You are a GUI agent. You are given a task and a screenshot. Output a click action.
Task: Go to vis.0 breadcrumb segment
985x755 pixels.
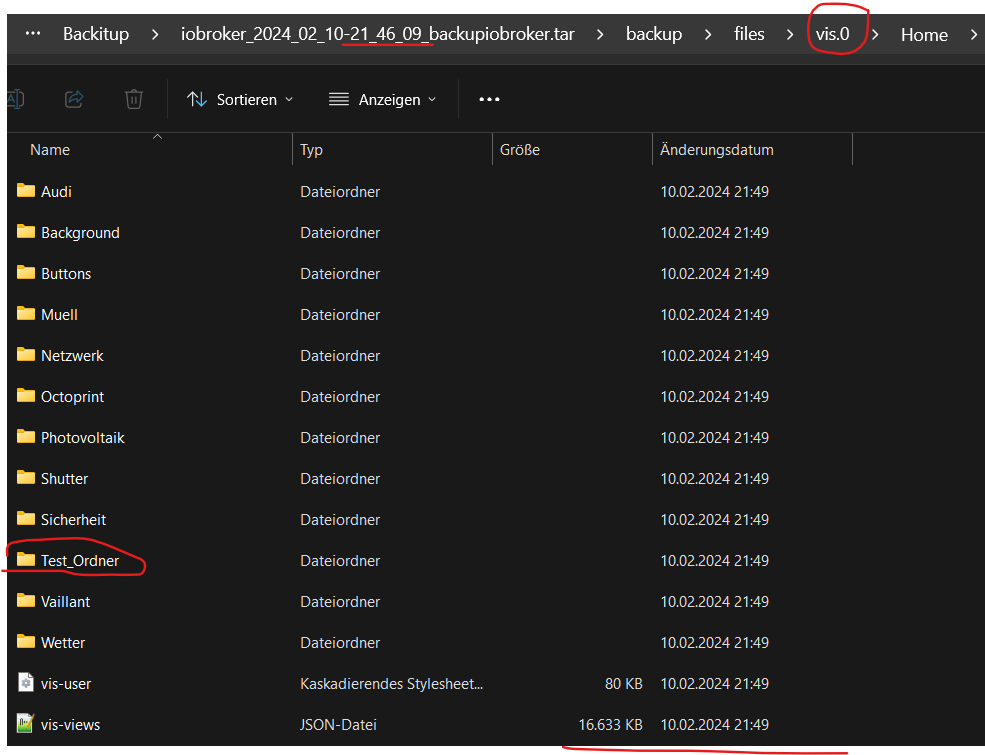[832, 34]
